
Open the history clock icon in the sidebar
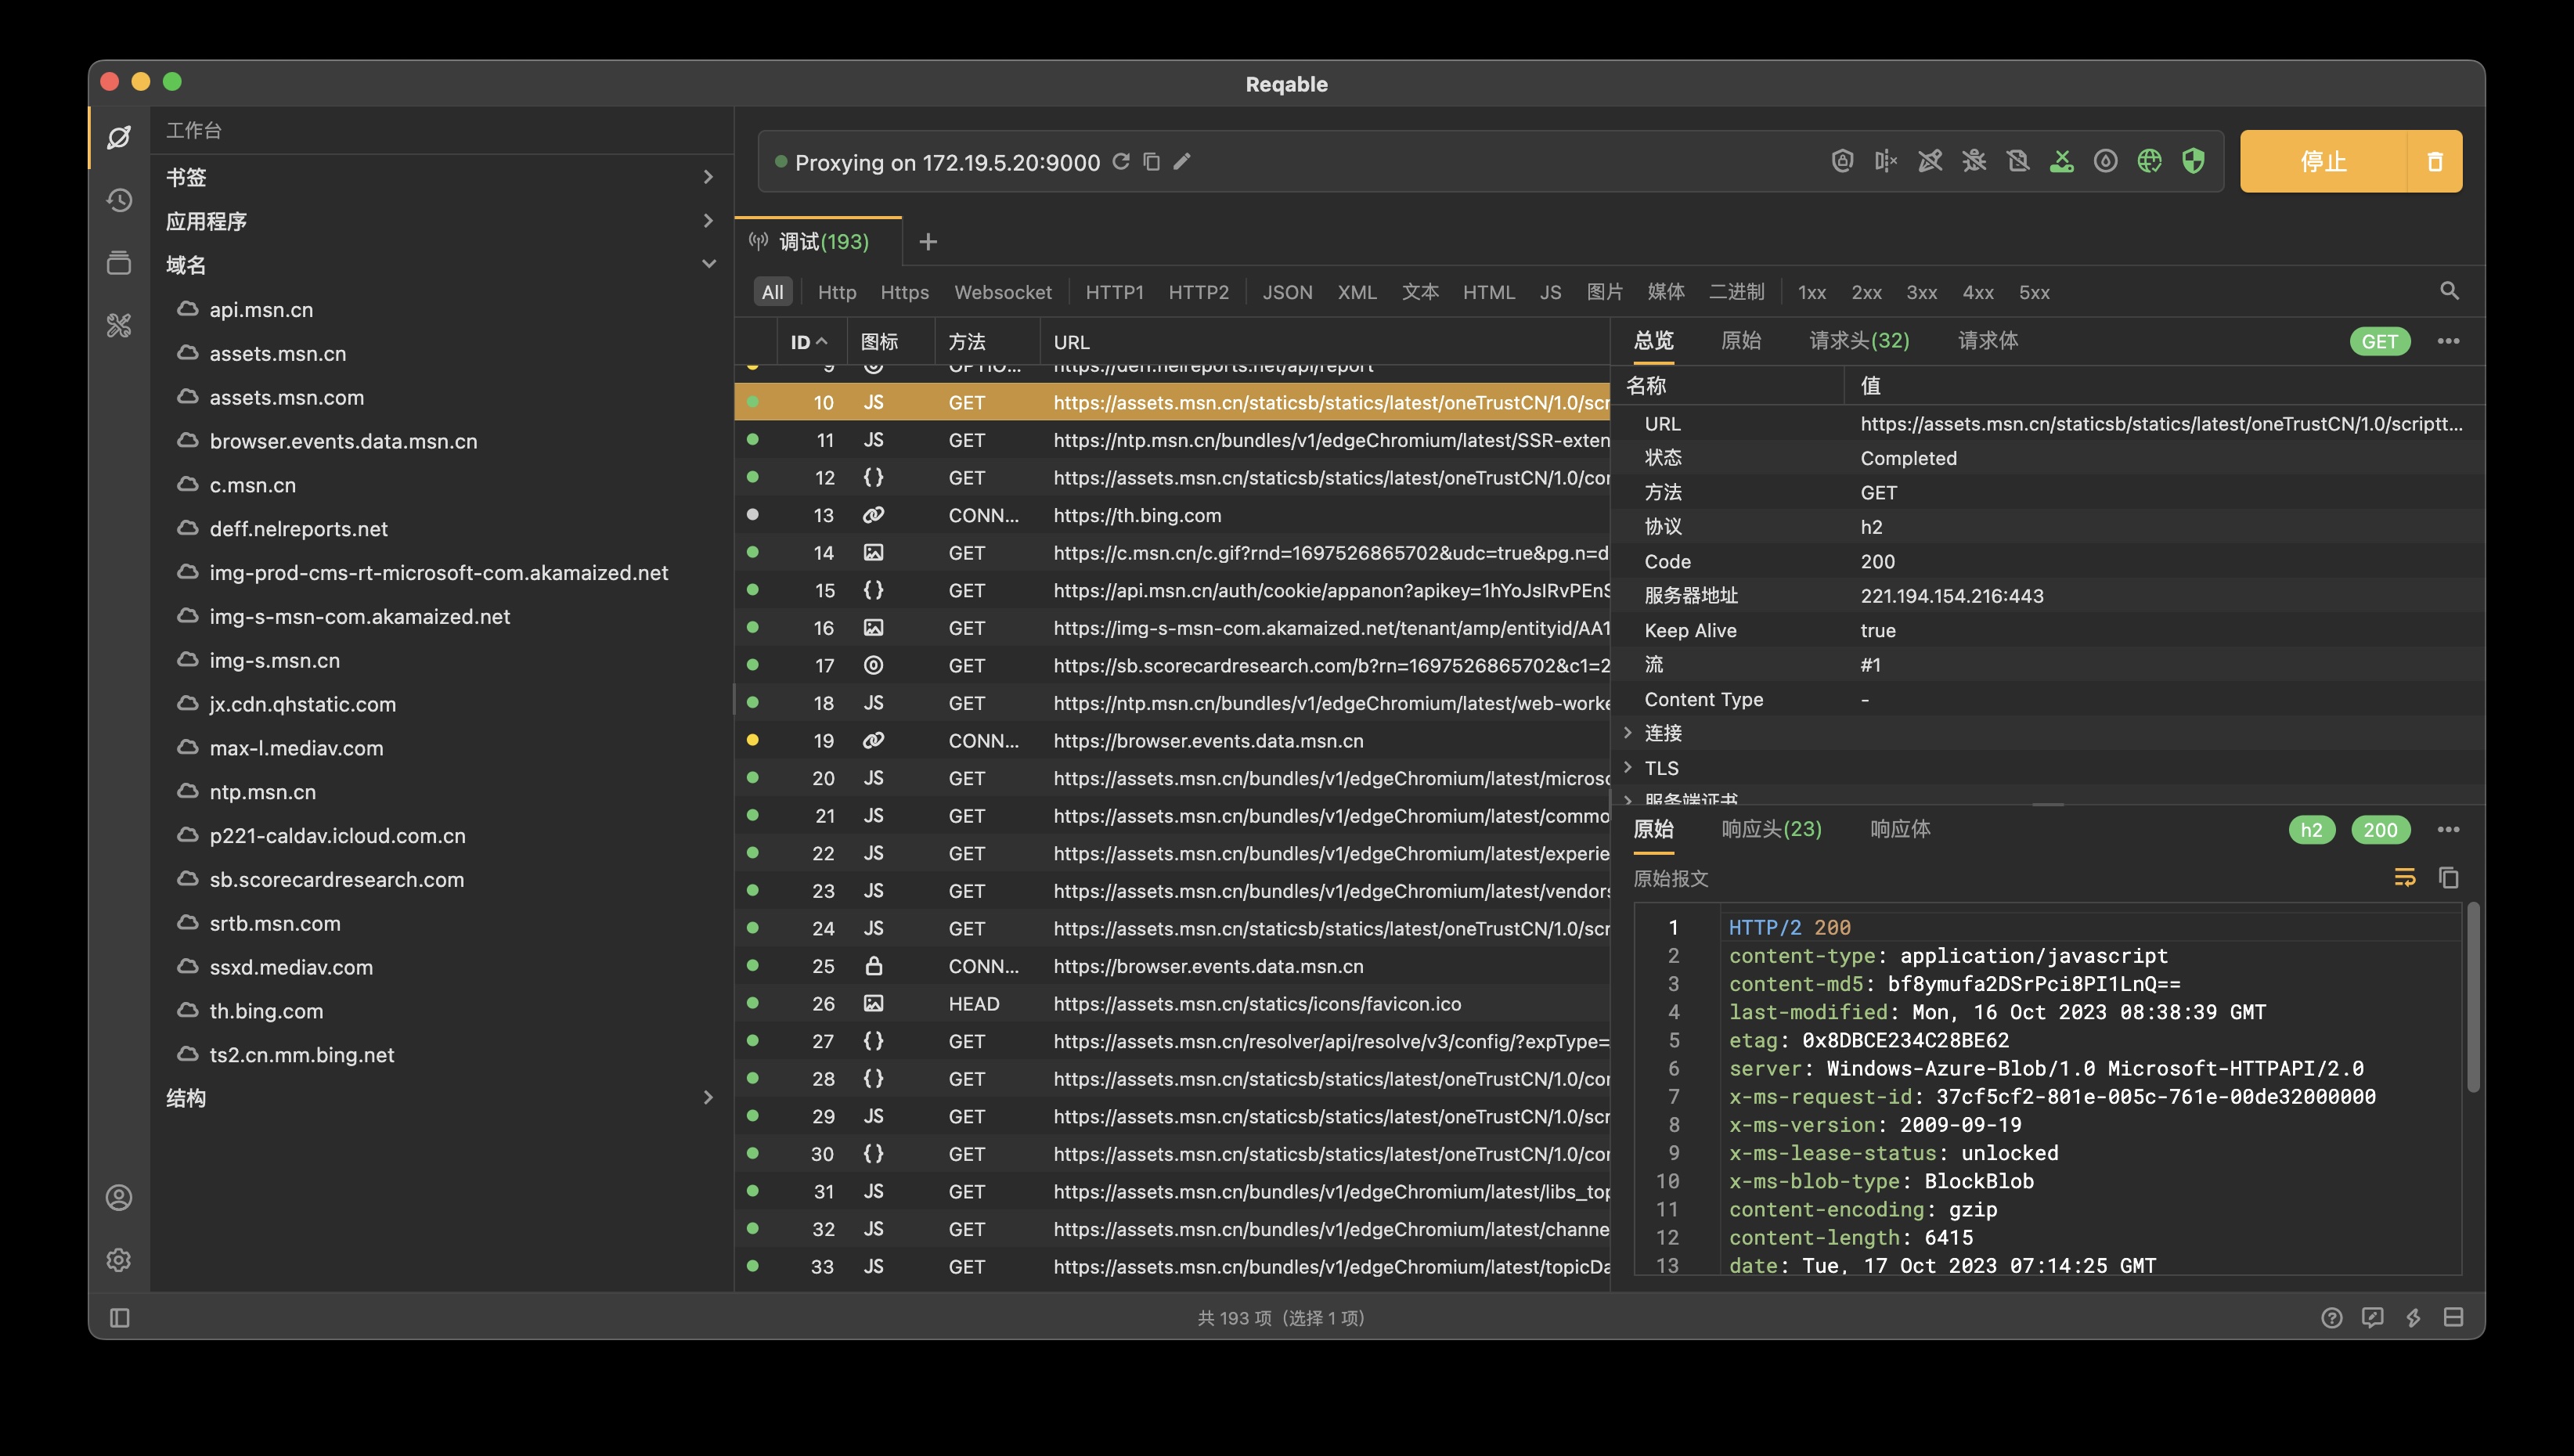tap(119, 200)
